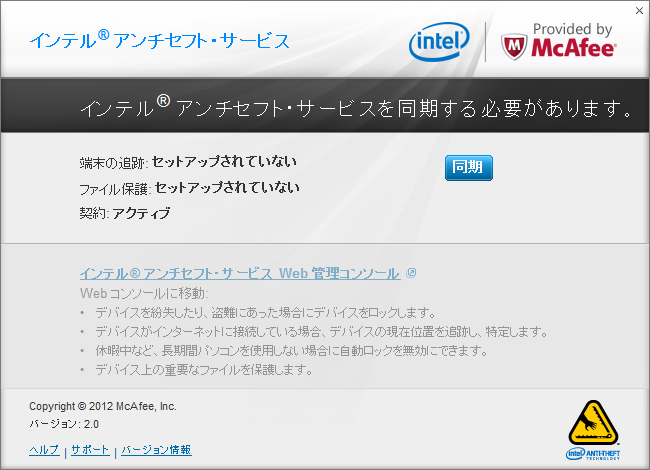Click the external-link icon beside Web console link
Image resolution: width=650 pixels, height=470 pixels.
(411, 273)
